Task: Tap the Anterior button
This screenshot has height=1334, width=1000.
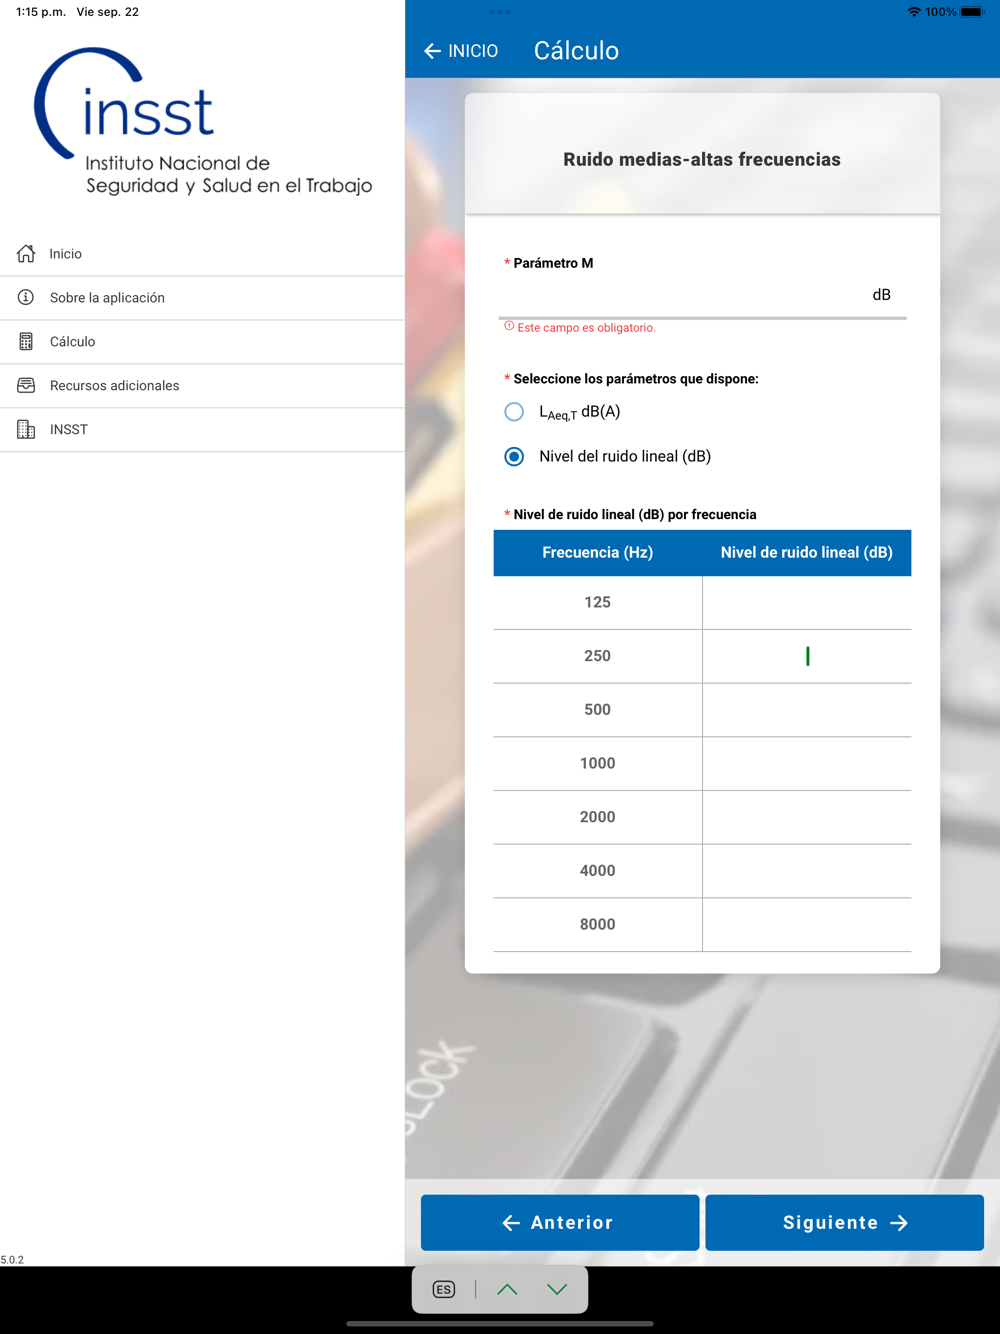Action: pos(560,1222)
